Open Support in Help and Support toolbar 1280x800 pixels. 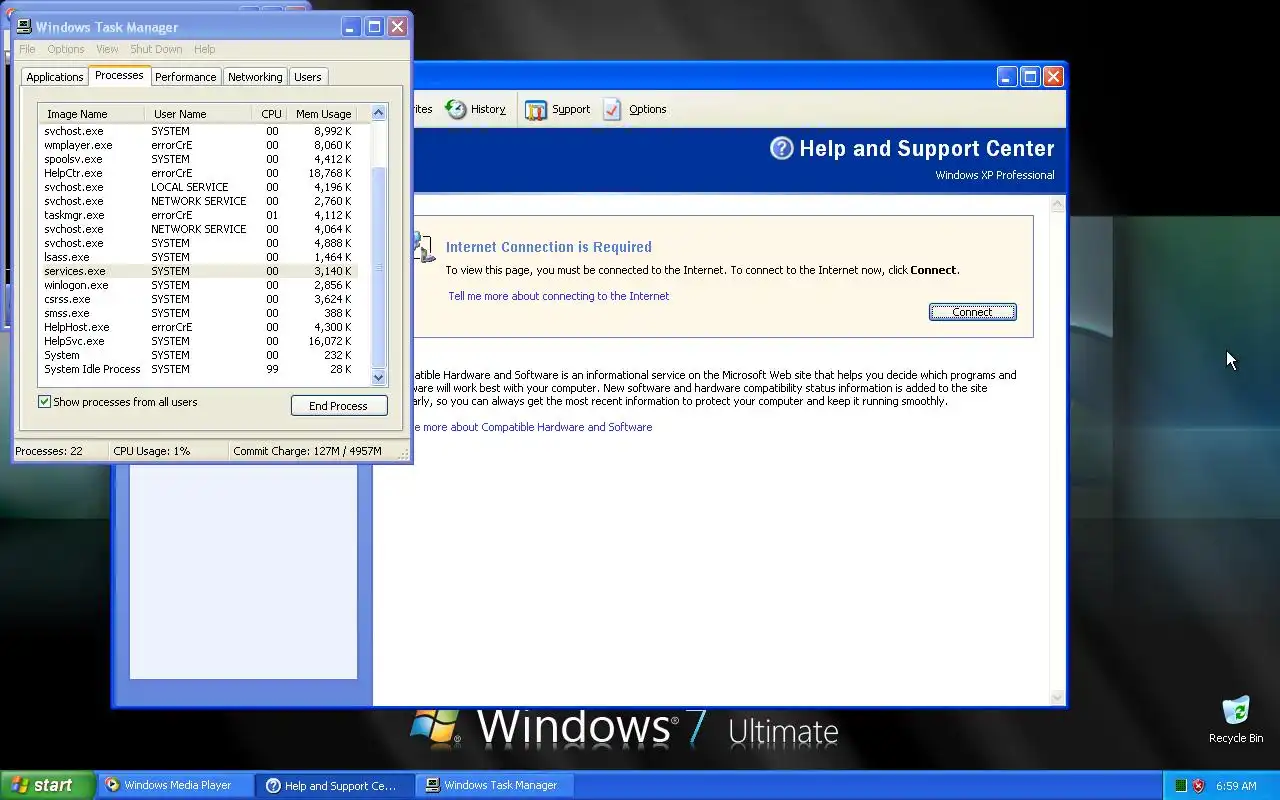(x=558, y=109)
